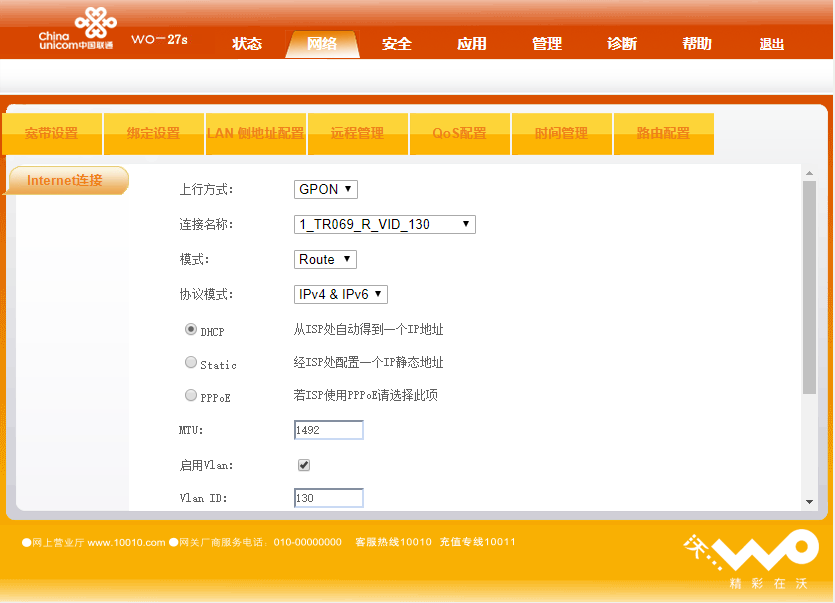Viewport: 835px width, 603px height.
Task: Select the Static radio button
Action: coord(191,362)
